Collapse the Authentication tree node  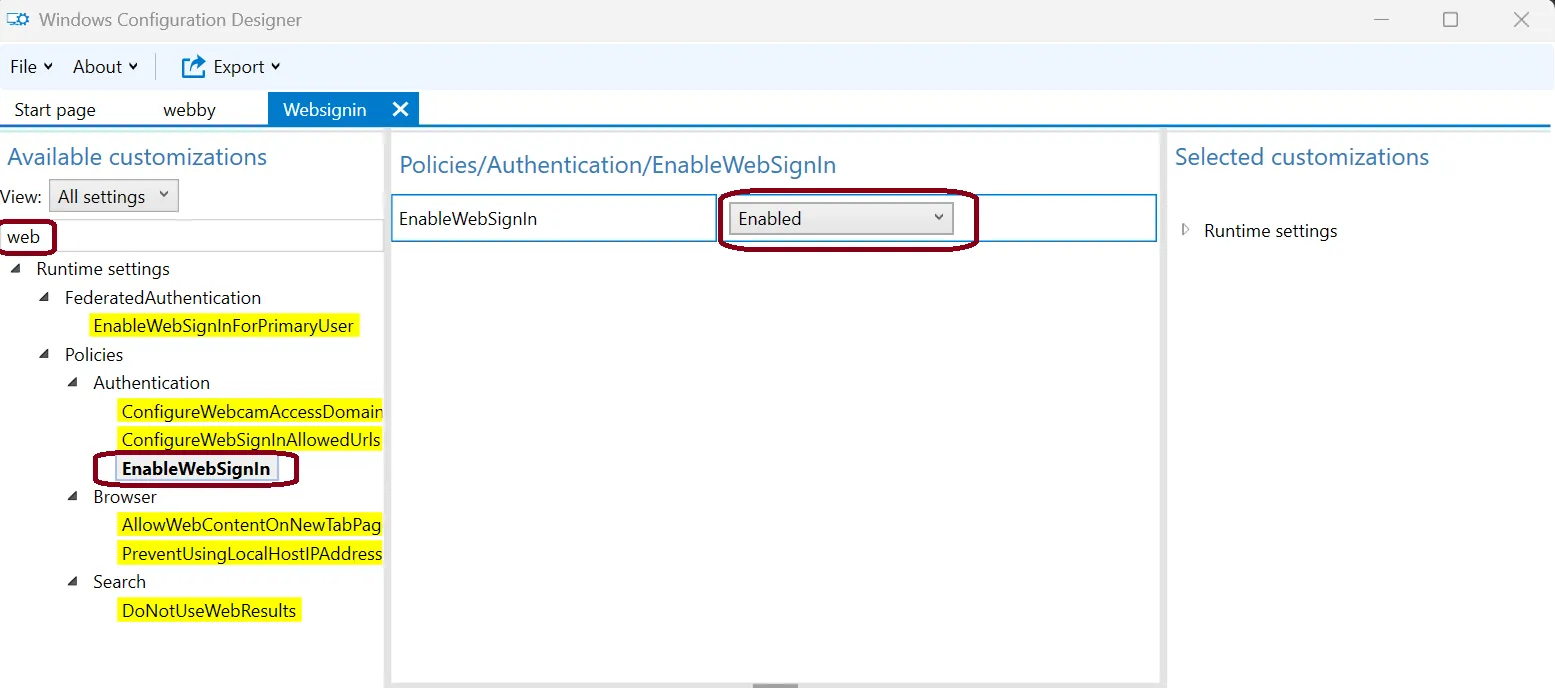72,383
